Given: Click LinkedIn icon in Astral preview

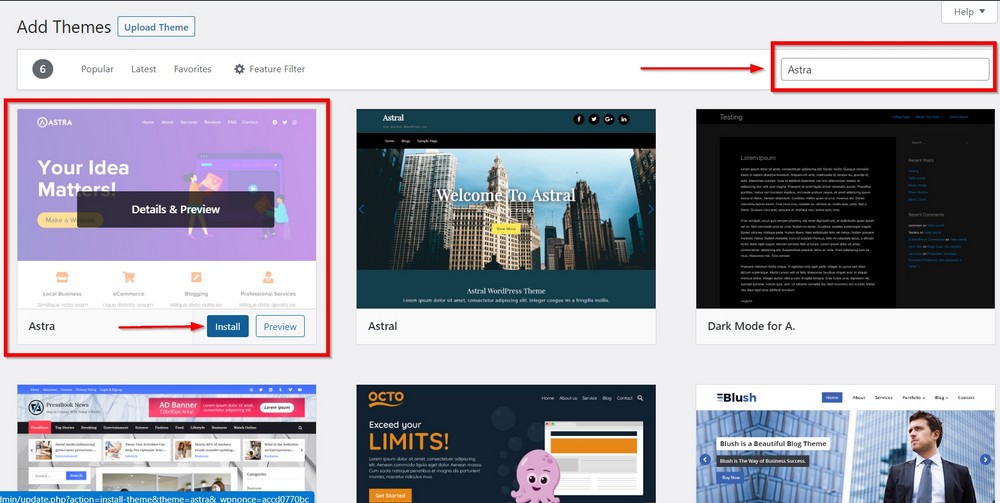Looking at the screenshot, I should click(x=623, y=119).
